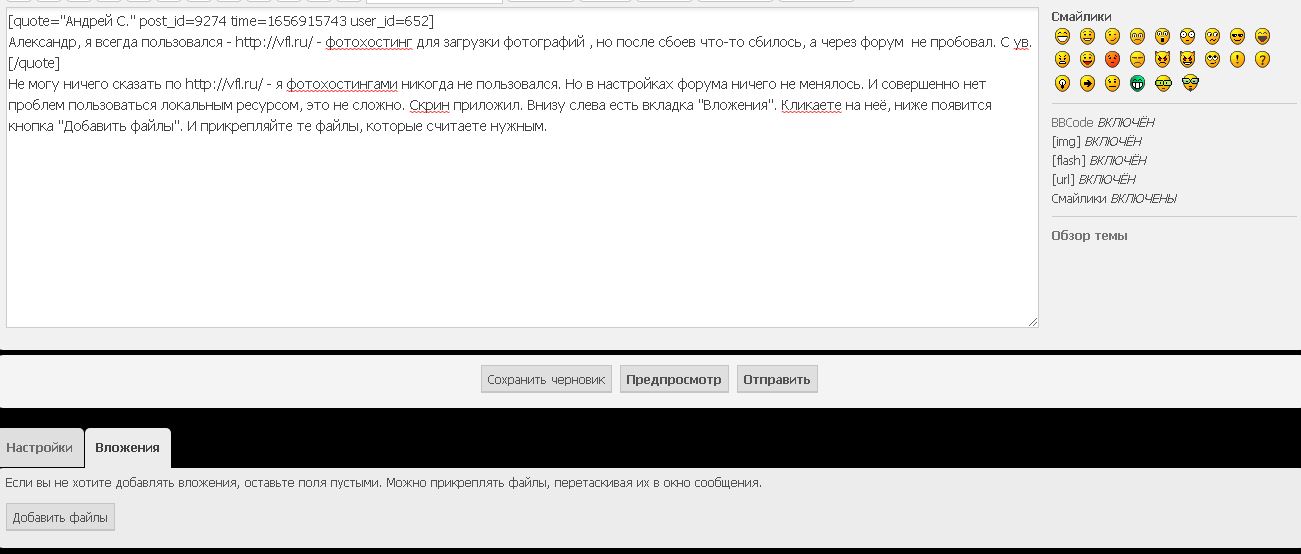The image size is (1301, 554).
Task: Insert the exclamation mark smiley
Action: pyautogui.click(x=1237, y=60)
